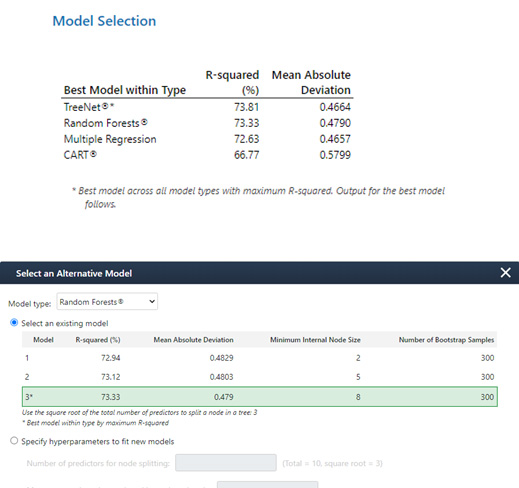This screenshot has width=519, height=488.
Task: Click the Total = 10, square root = 3 hint
Action: pyautogui.click(x=332, y=463)
